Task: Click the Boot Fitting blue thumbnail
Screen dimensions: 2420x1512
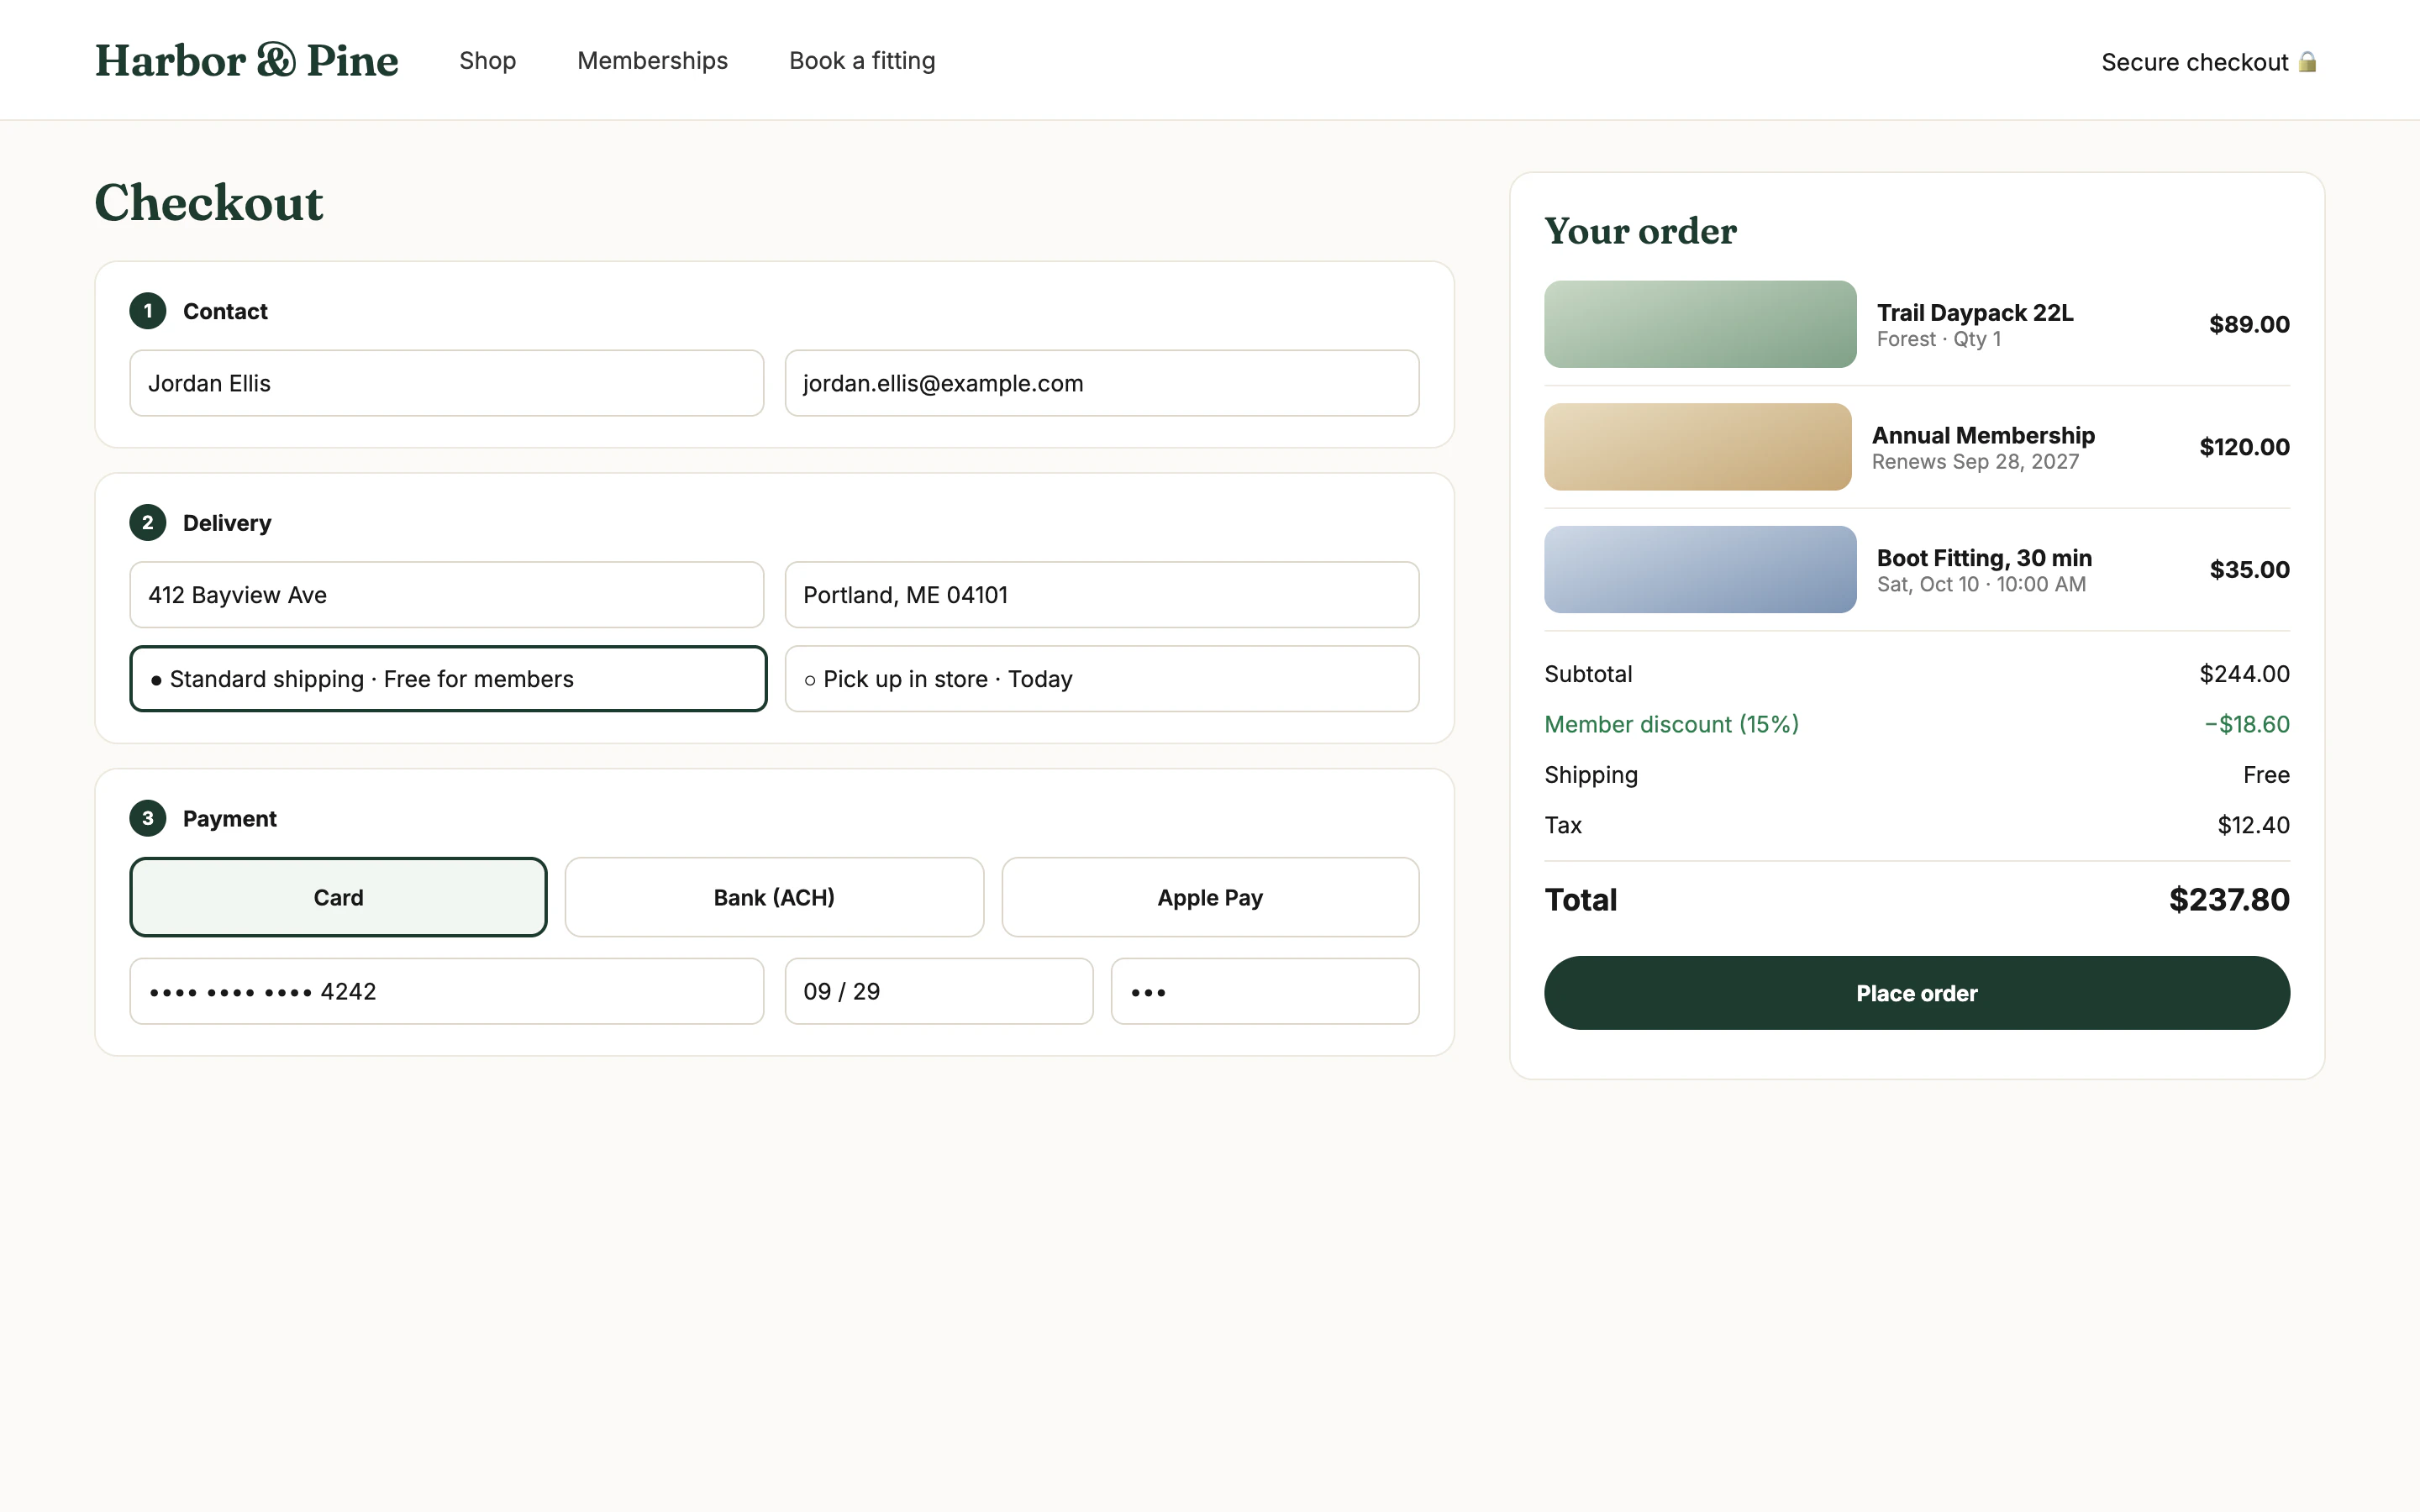Action: tap(1700, 569)
